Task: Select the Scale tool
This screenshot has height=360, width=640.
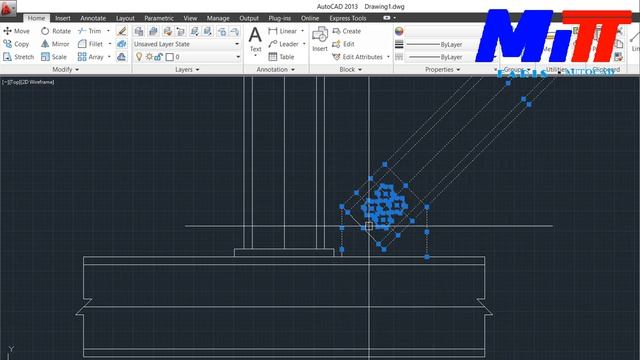Action: tap(54, 57)
